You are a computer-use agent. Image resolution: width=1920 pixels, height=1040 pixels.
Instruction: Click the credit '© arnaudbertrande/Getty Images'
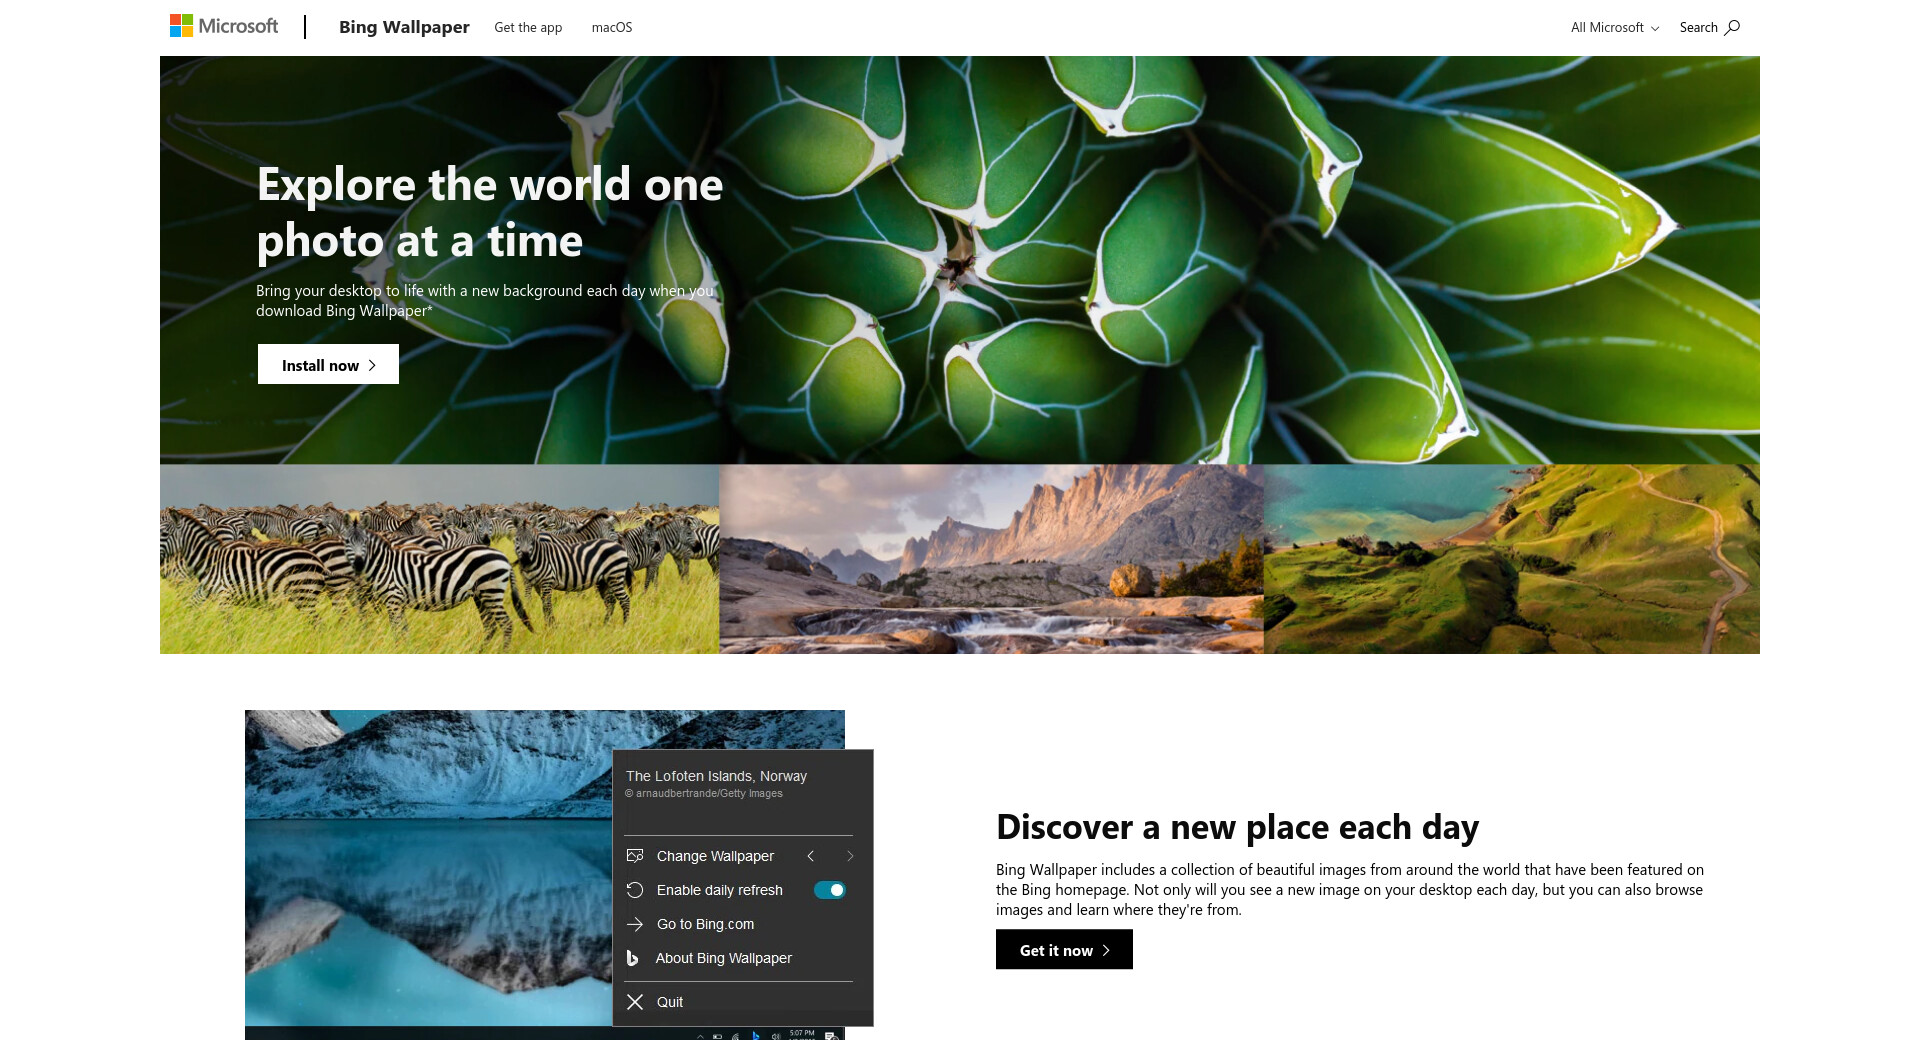(704, 793)
